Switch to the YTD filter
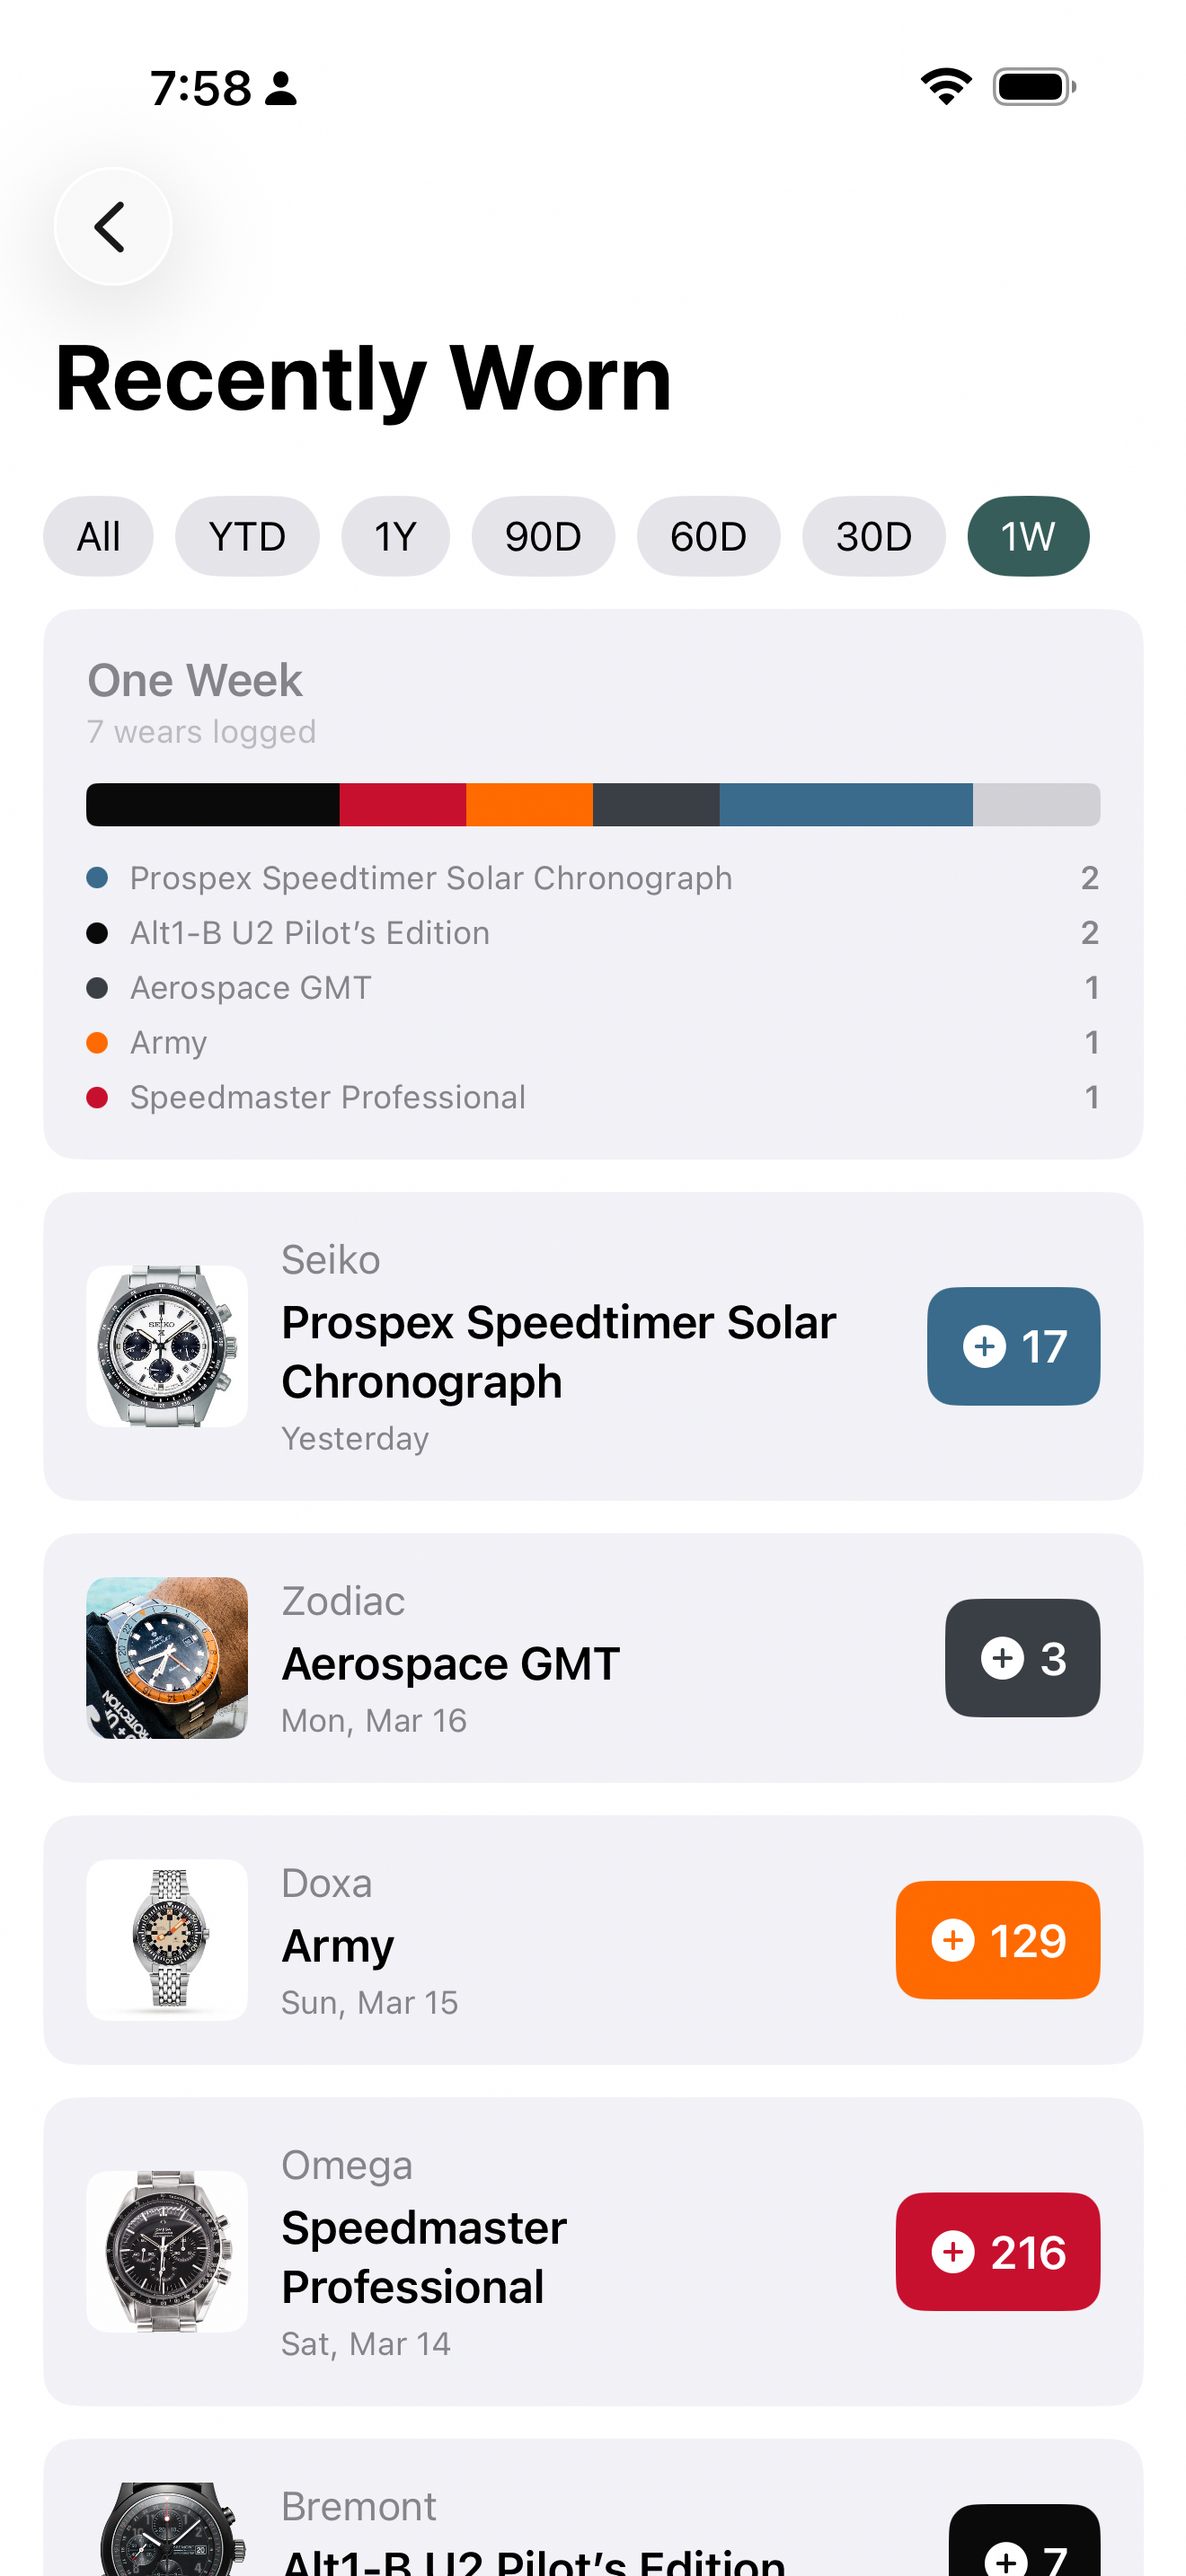The width and height of the screenshot is (1186, 2576). [247, 537]
